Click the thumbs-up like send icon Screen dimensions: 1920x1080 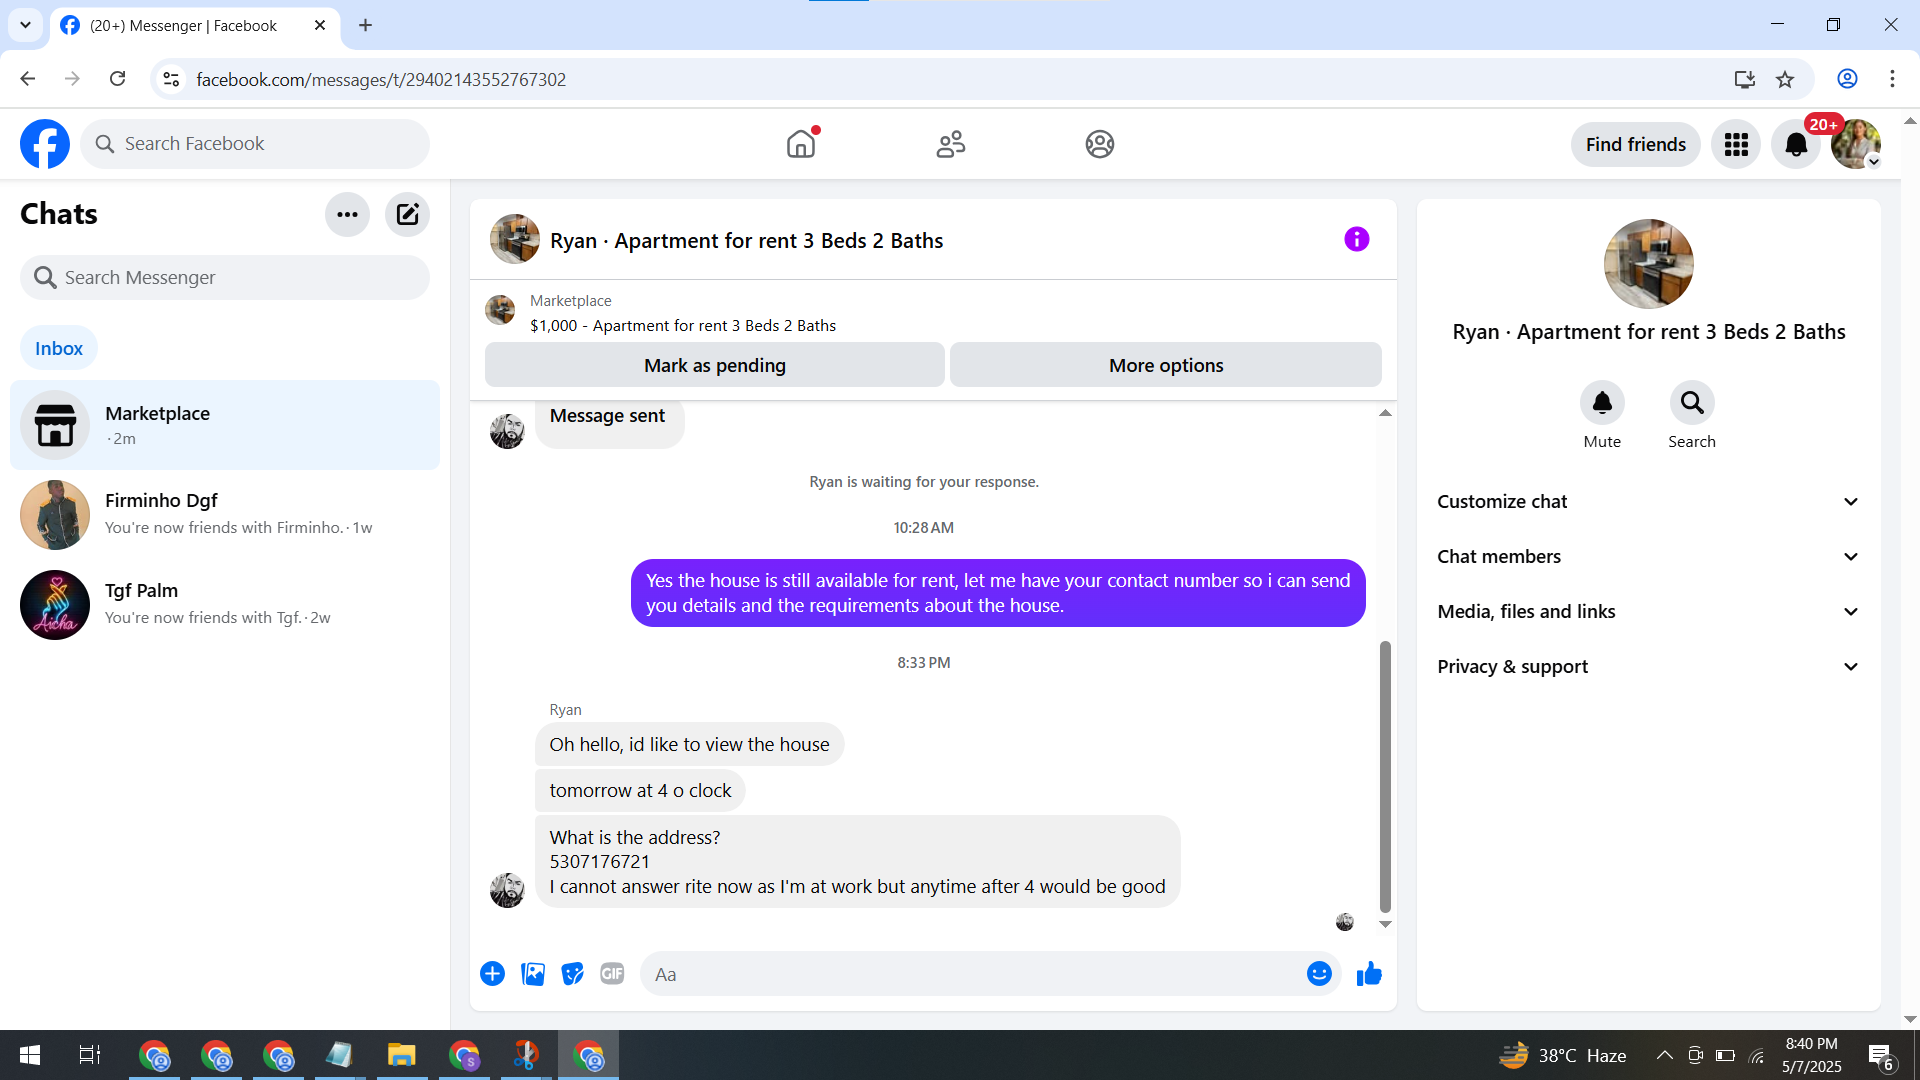tap(1369, 974)
